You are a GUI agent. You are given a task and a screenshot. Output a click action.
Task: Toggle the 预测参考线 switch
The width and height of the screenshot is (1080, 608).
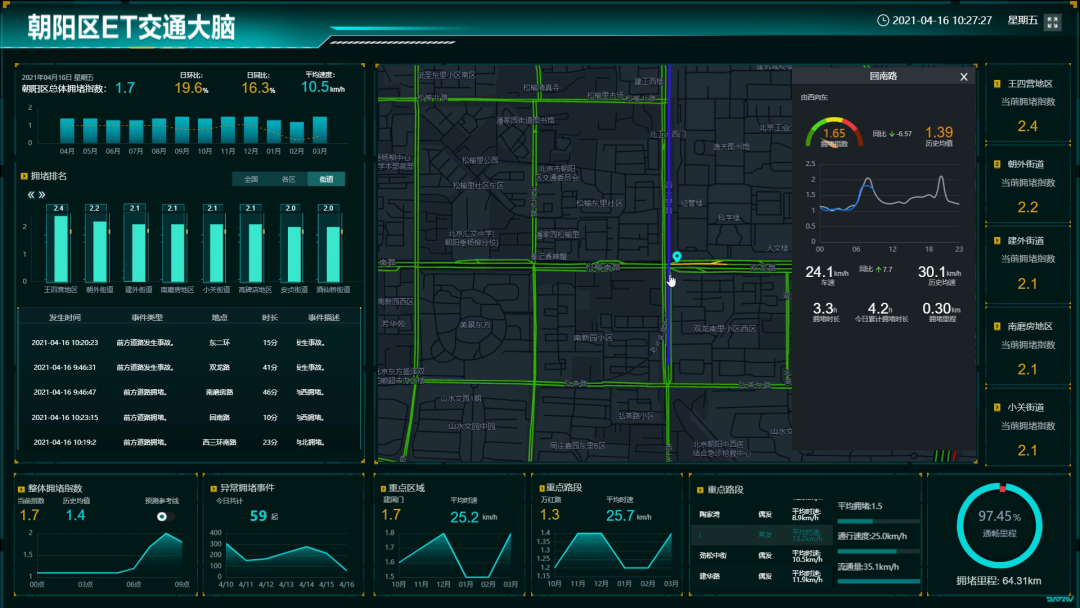coord(166,516)
